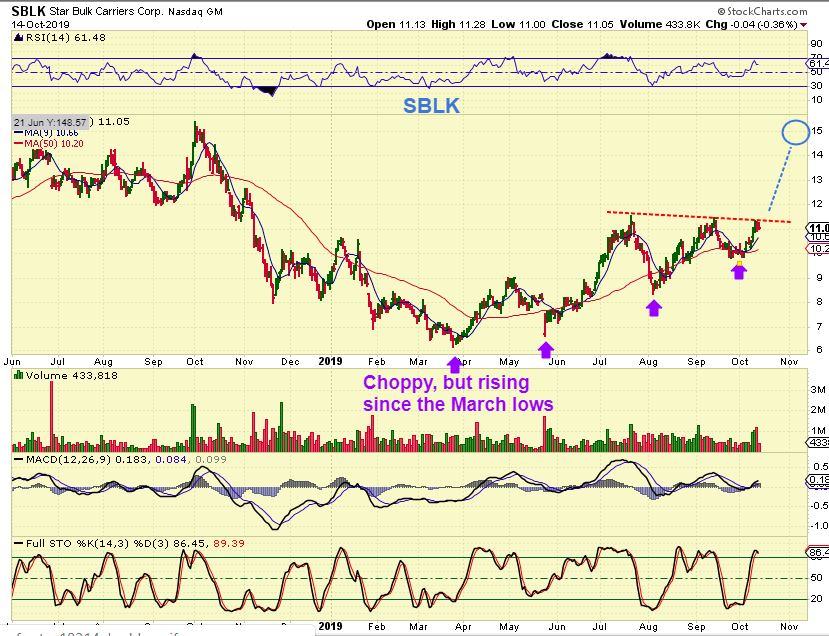This screenshot has width=829, height=636.
Task: Click the 'Star Bulk Carriers Corp.' company name
Action: [x=106, y=11]
